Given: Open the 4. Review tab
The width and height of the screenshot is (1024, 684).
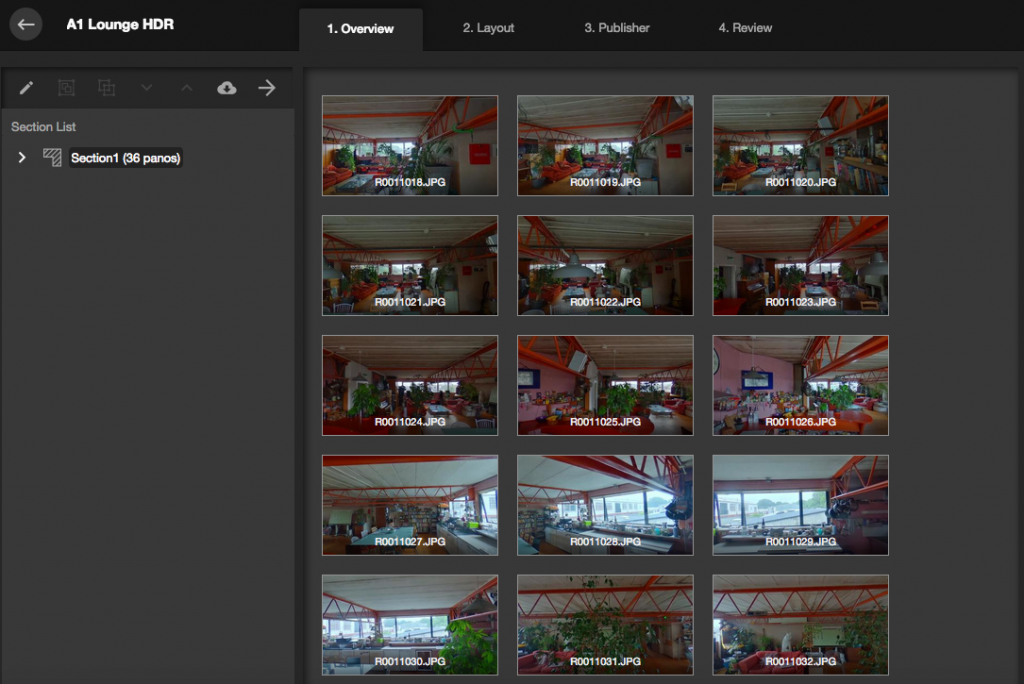Looking at the screenshot, I should (x=745, y=28).
